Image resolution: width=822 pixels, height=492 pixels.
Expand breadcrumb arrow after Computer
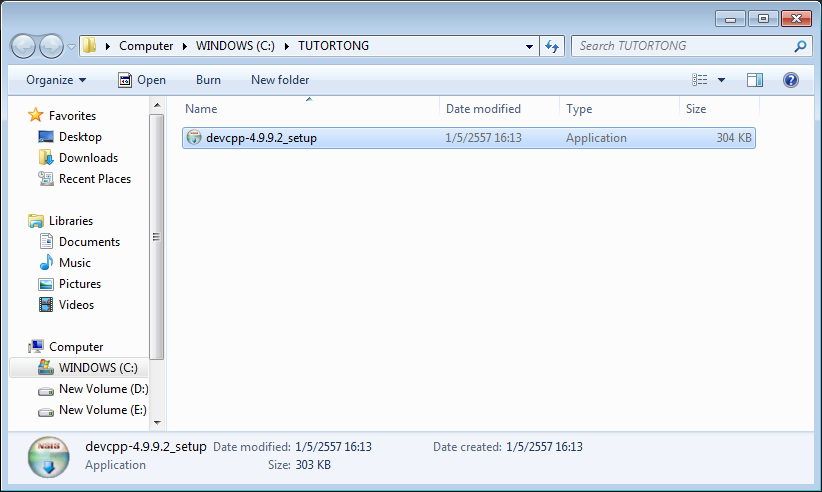[x=185, y=46]
